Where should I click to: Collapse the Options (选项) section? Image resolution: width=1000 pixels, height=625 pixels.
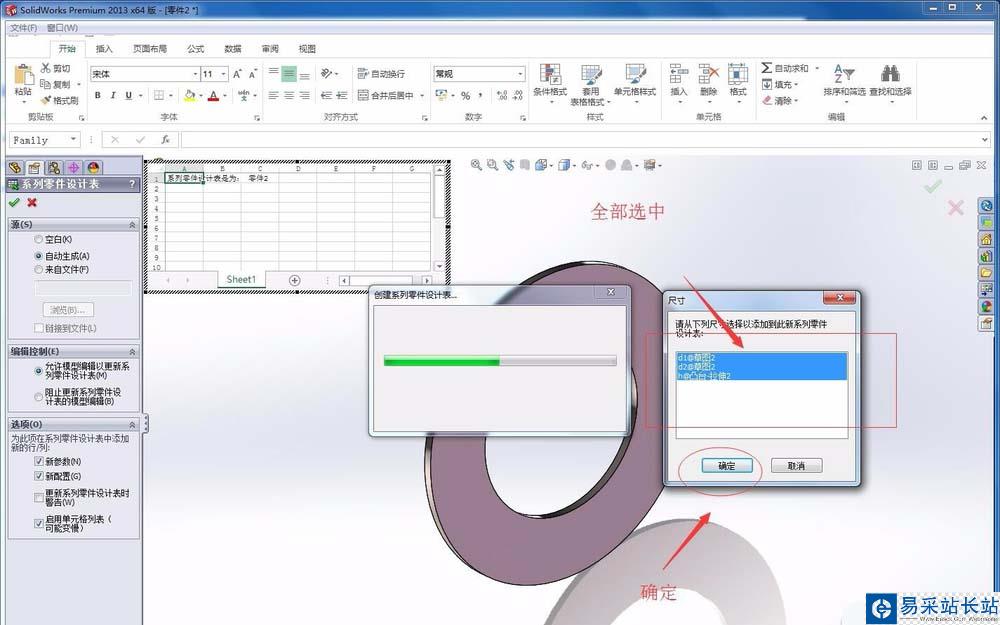pos(133,424)
